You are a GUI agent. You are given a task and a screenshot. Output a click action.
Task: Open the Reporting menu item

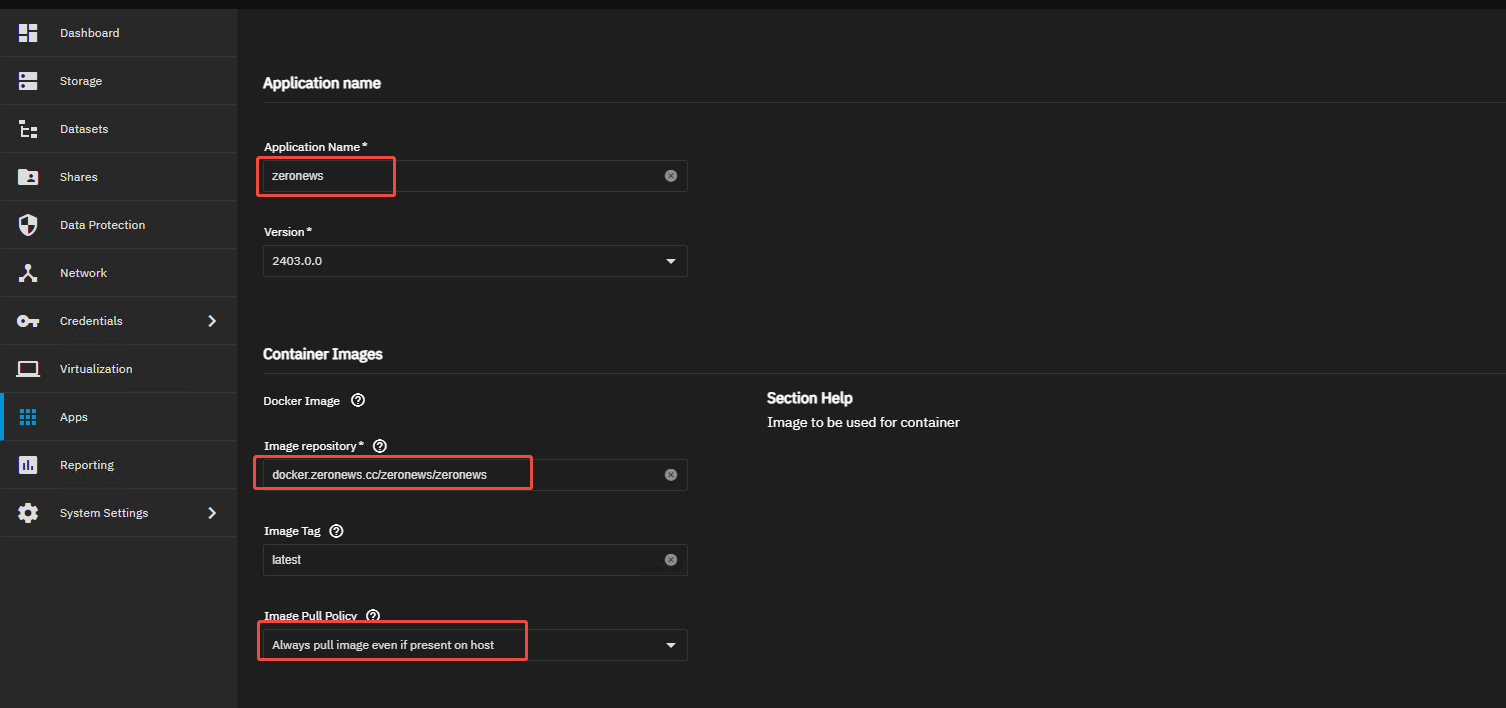[x=118, y=465]
